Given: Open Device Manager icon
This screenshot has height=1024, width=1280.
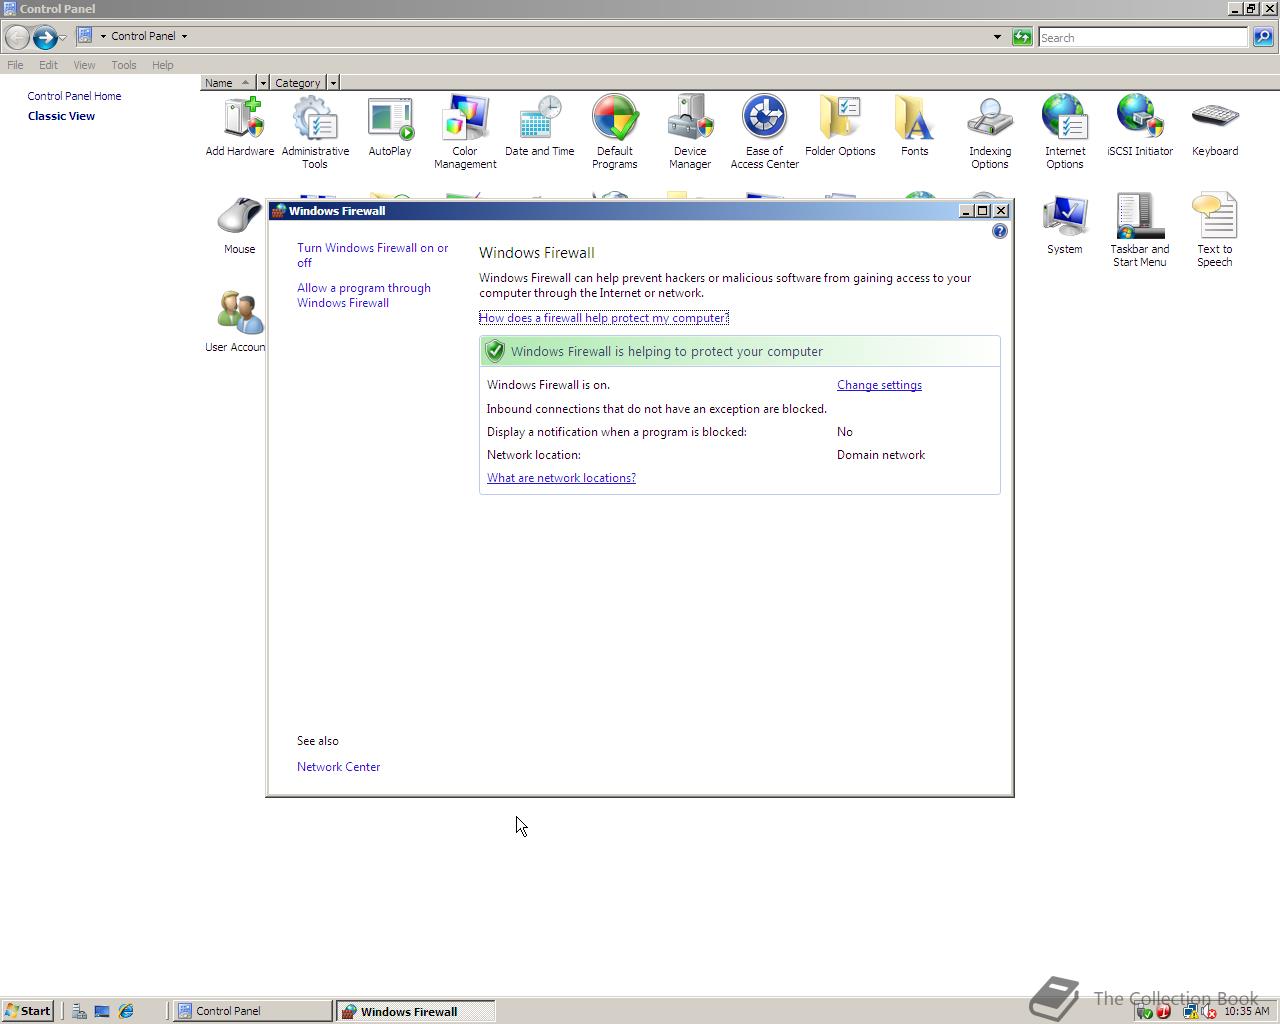Looking at the screenshot, I should [x=690, y=133].
